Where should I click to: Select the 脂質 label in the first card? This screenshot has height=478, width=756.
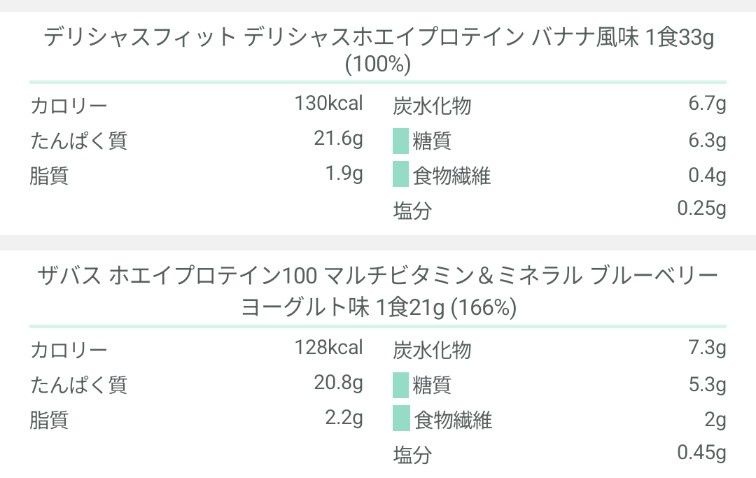pos(49,176)
